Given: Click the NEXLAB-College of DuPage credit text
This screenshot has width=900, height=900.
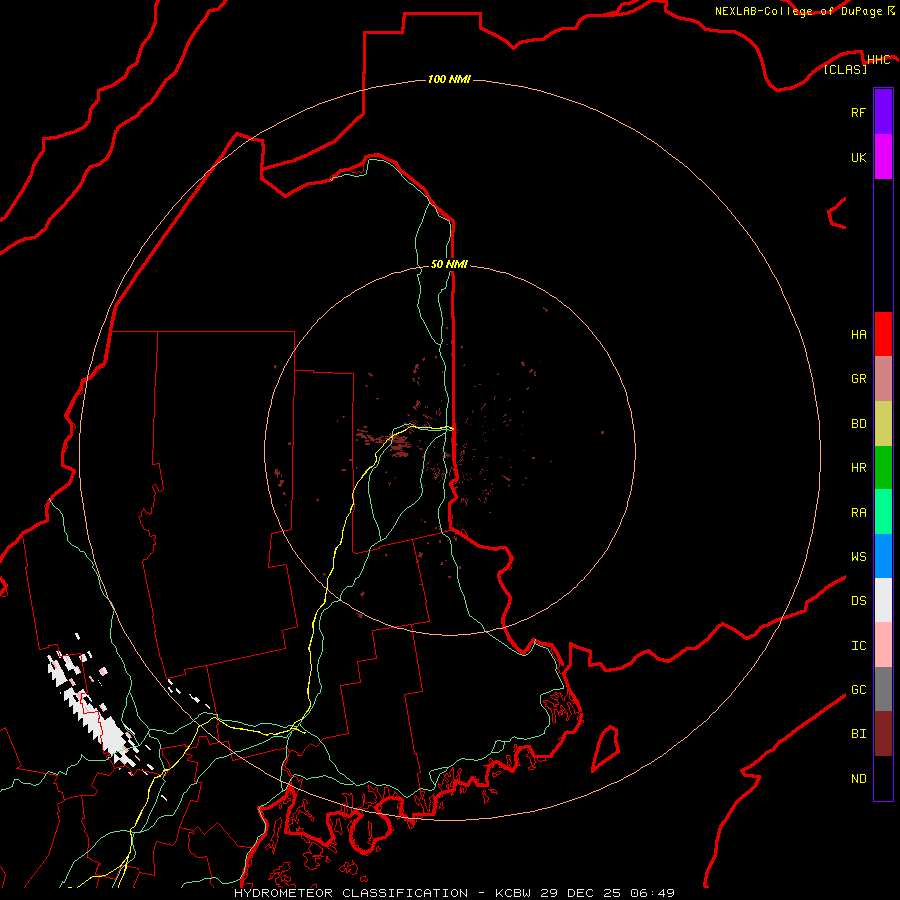Looking at the screenshot, I should 804,11.
